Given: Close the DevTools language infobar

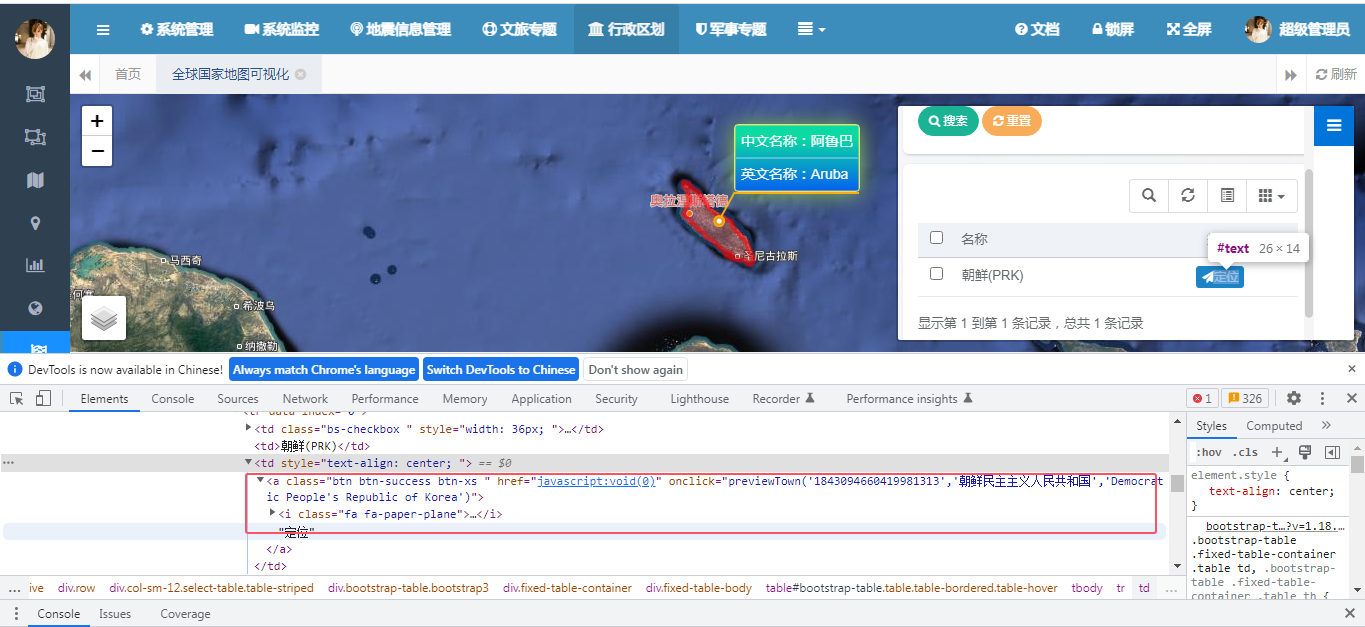Looking at the screenshot, I should click(x=1351, y=369).
